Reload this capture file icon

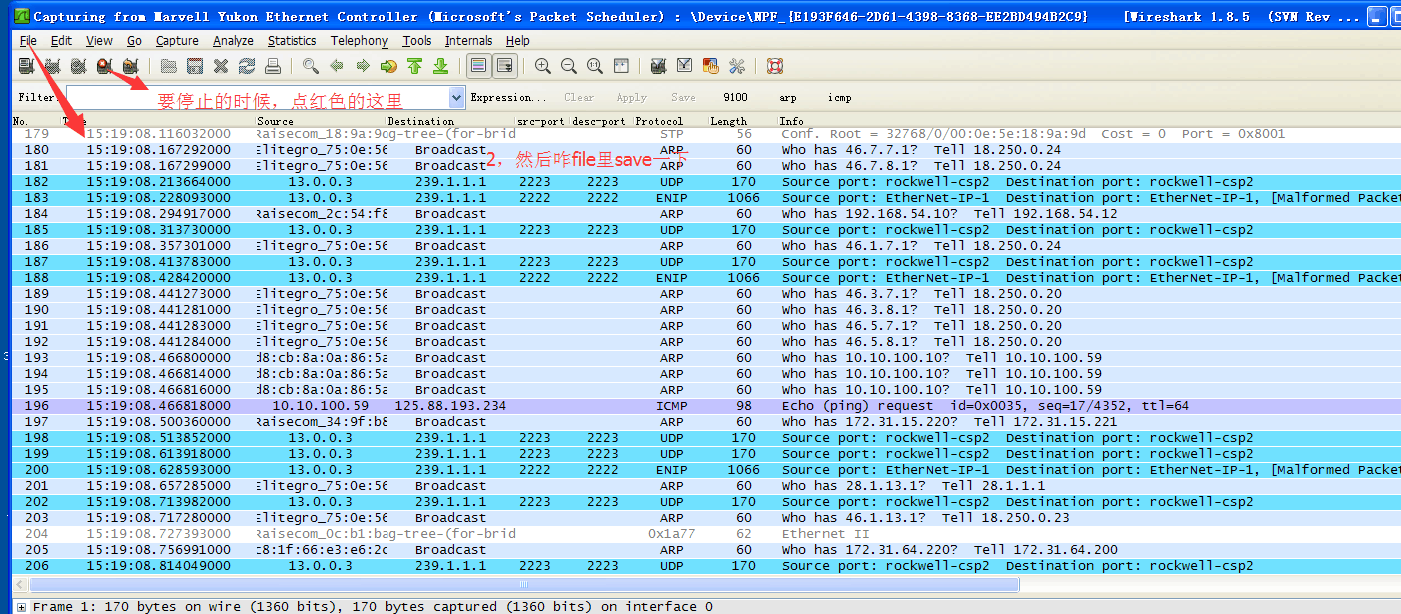point(247,66)
